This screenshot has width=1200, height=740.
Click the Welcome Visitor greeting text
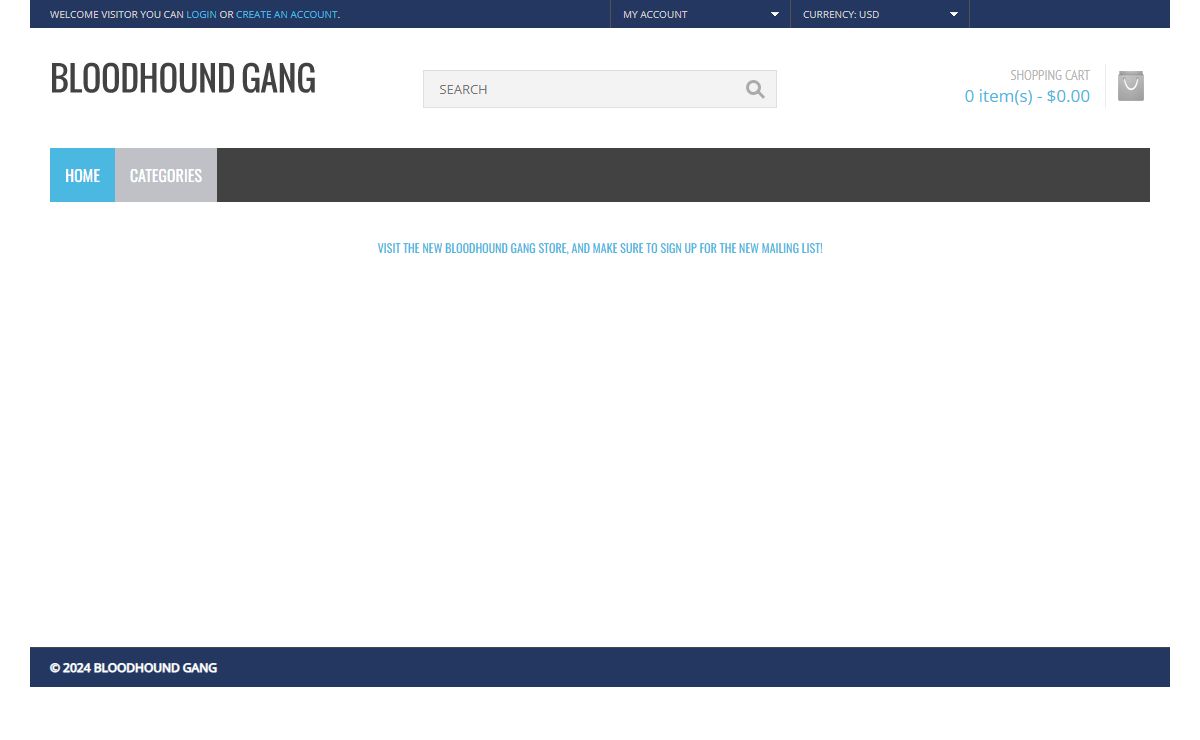click(116, 14)
